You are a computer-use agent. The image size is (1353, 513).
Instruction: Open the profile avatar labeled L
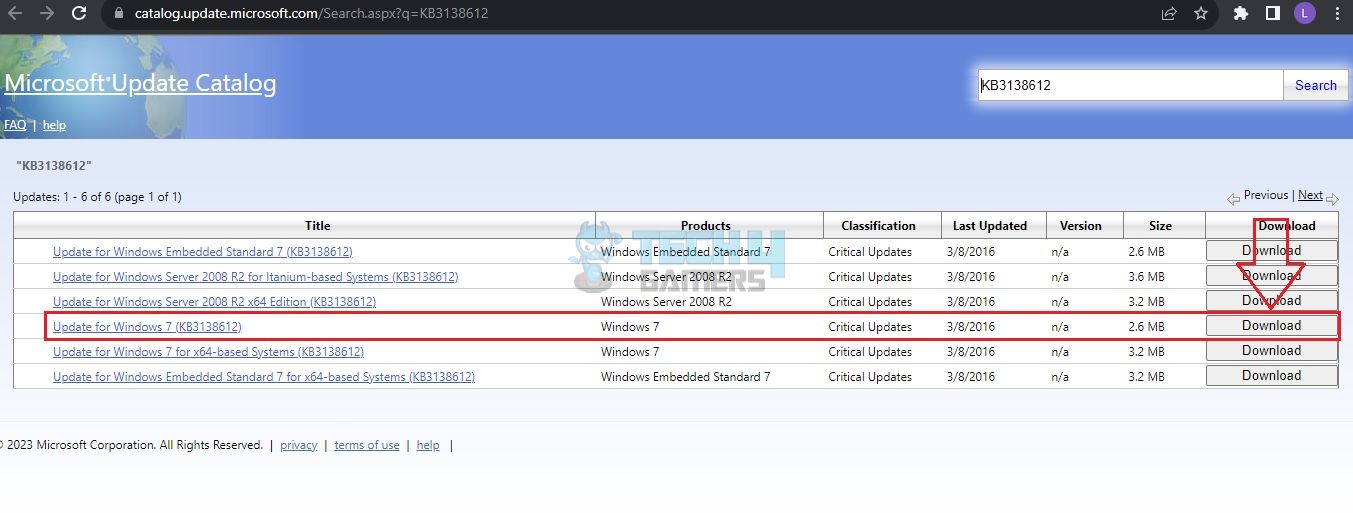point(1304,14)
